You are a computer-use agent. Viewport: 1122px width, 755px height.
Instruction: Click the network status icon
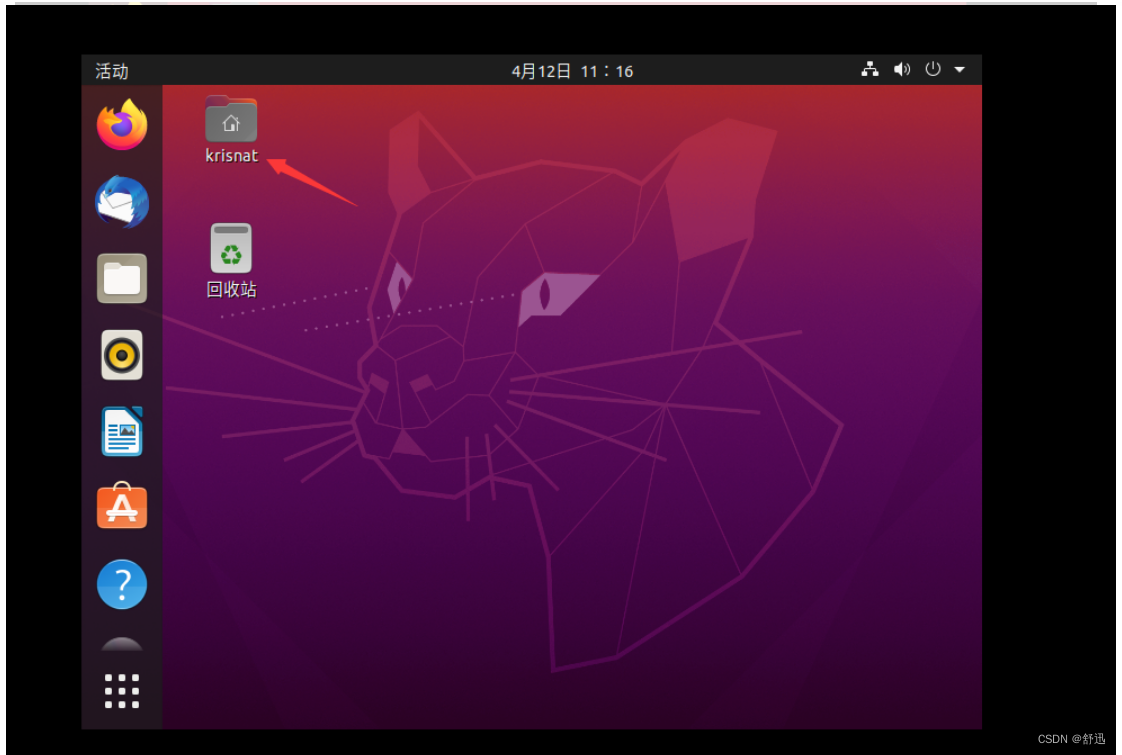click(870, 70)
